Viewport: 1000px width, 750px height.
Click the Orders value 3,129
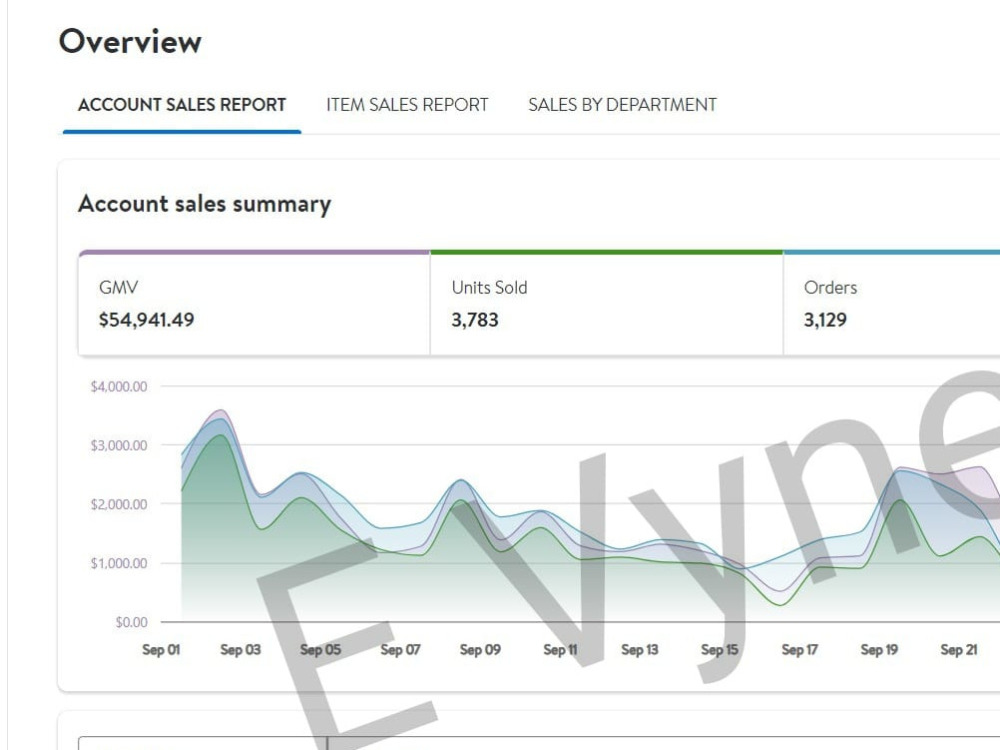825,320
